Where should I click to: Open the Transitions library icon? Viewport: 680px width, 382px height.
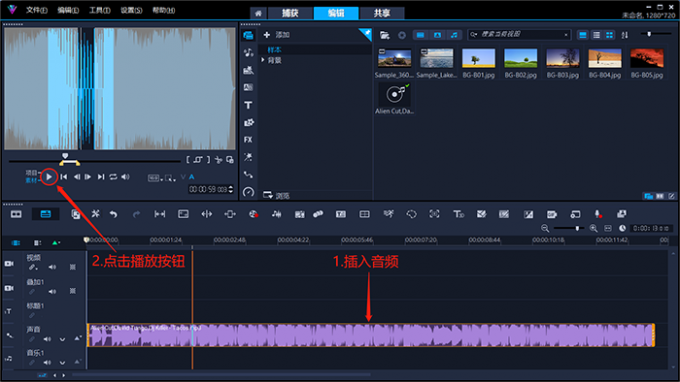(248, 87)
